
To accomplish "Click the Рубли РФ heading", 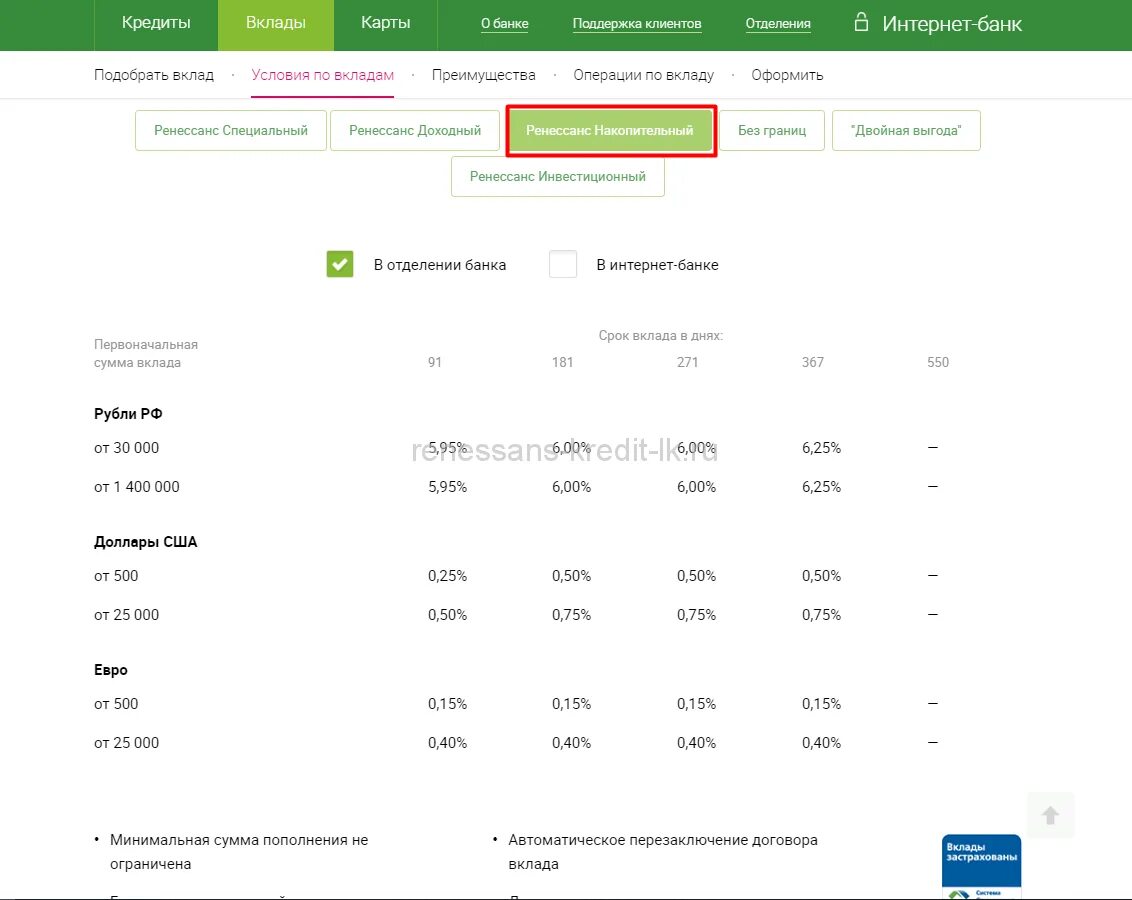I will [128, 414].
